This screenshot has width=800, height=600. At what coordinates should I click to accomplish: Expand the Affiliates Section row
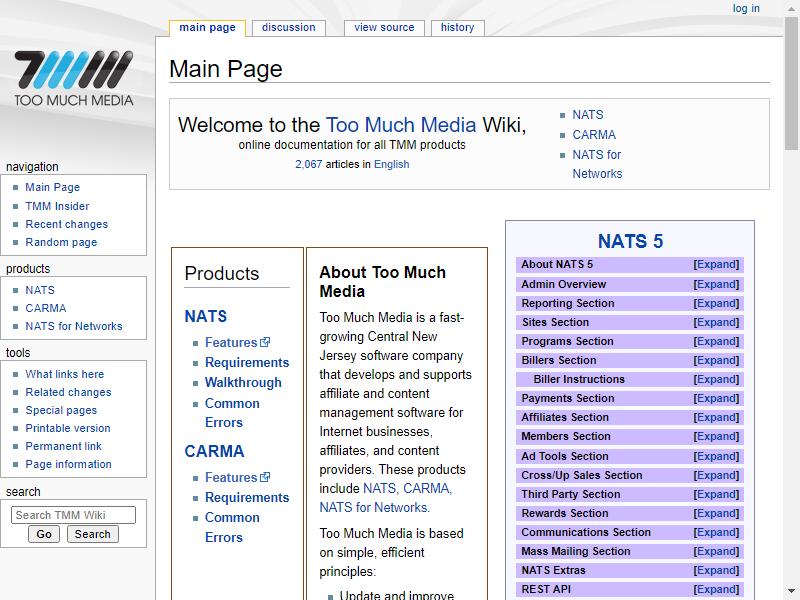pyautogui.click(x=716, y=417)
